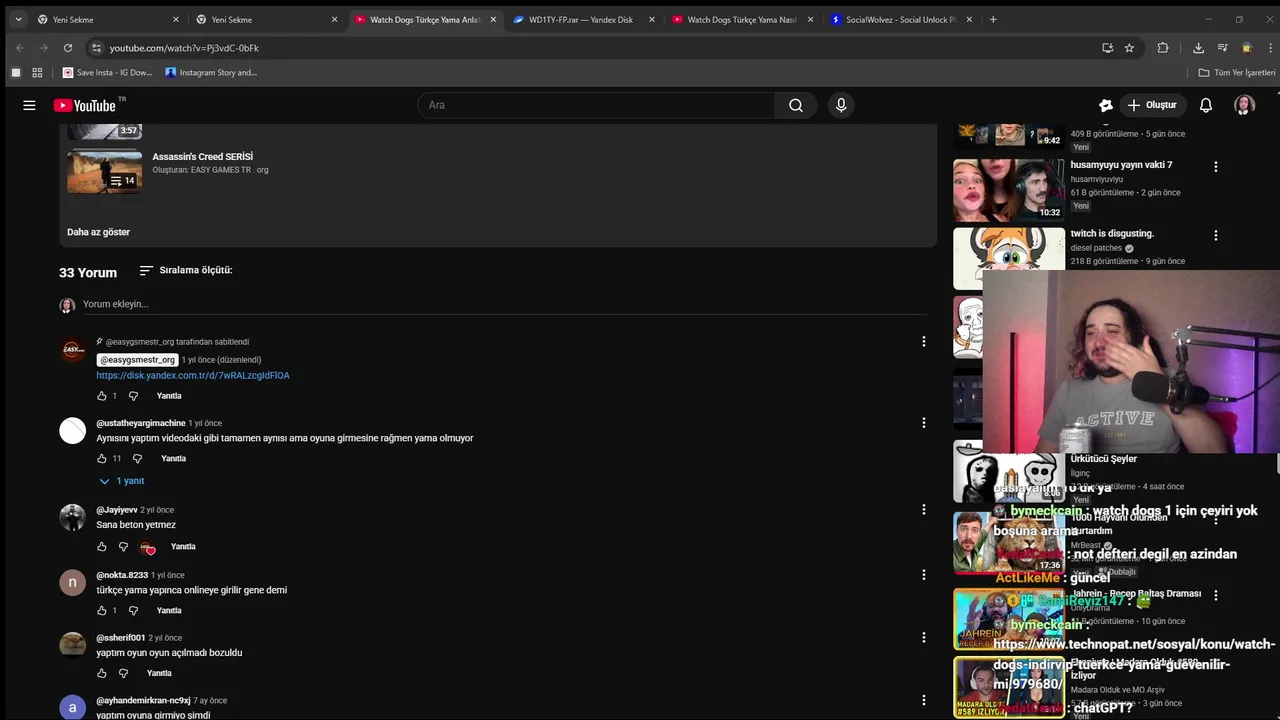Close the WD1TY-FP.rar Yandex Disk tab

coord(652,19)
